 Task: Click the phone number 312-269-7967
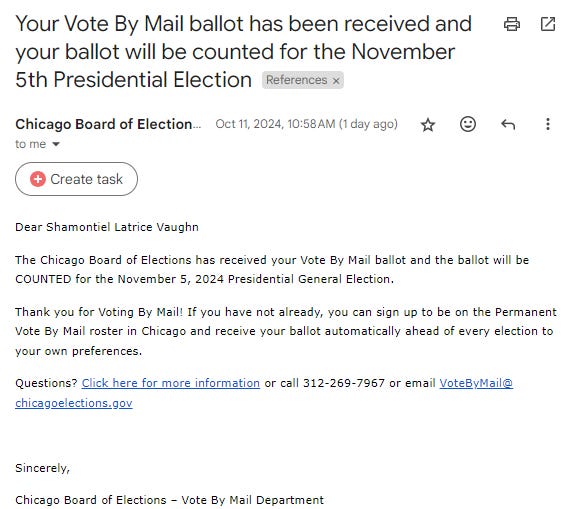(x=344, y=383)
